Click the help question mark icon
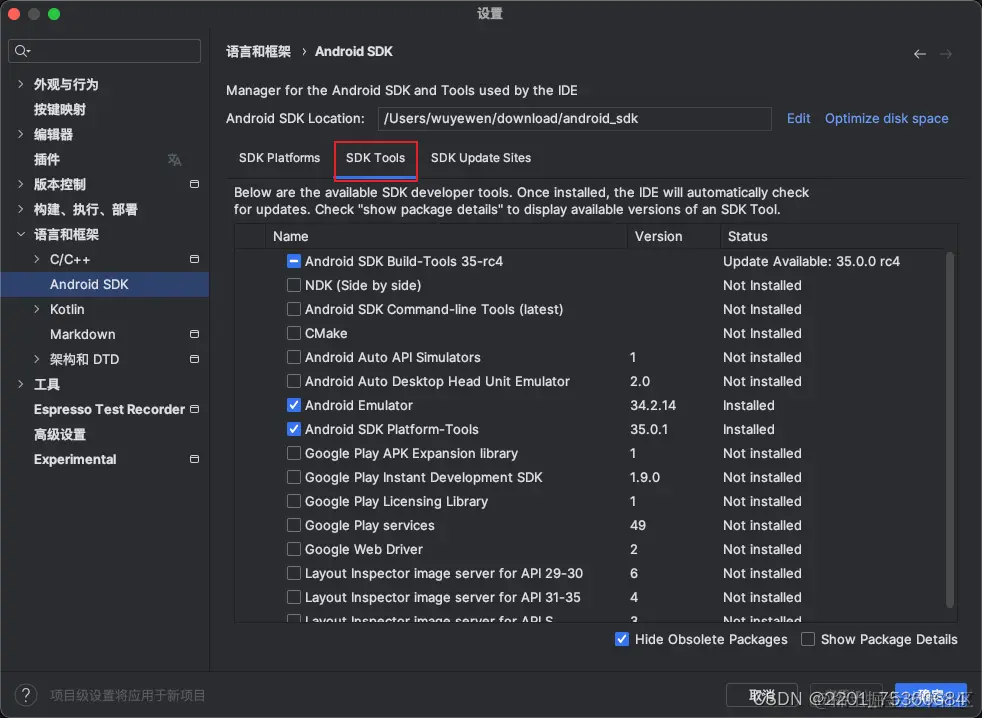The height and width of the screenshot is (718, 982). tap(26, 695)
